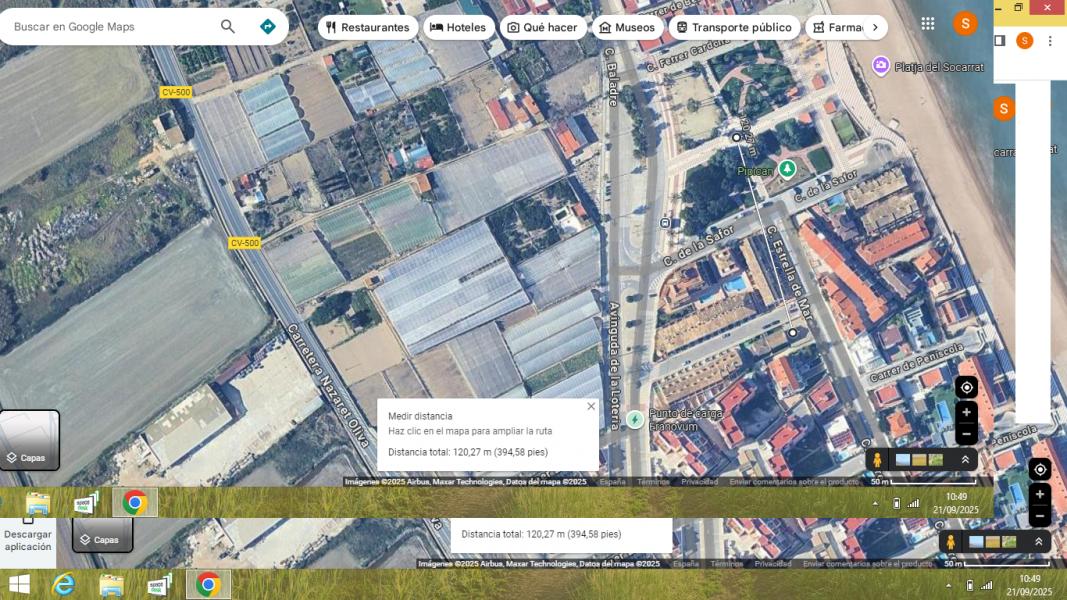Open Google account avatar beside apps grid
Image resolution: width=1067 pixels, height=600 pixels.
964,23
